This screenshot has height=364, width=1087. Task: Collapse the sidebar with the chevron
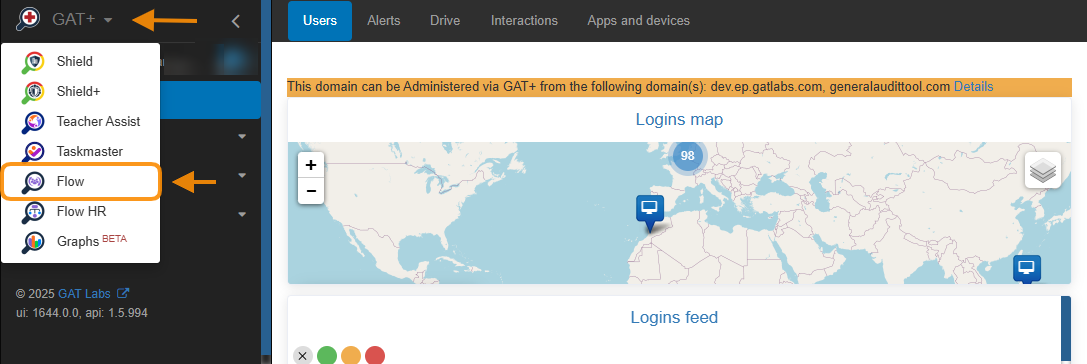coord(236,21)
